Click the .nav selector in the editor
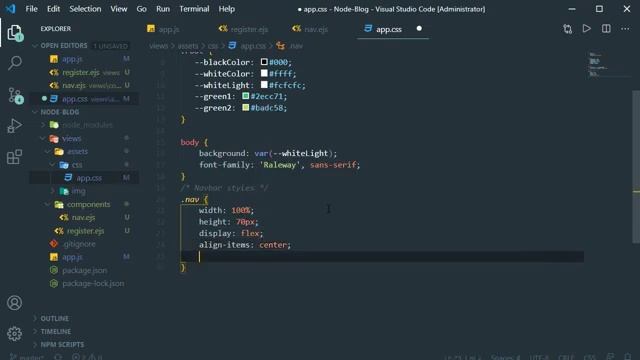Image resolution: width=640 pixels, height=360 pixels. (190, 200)
